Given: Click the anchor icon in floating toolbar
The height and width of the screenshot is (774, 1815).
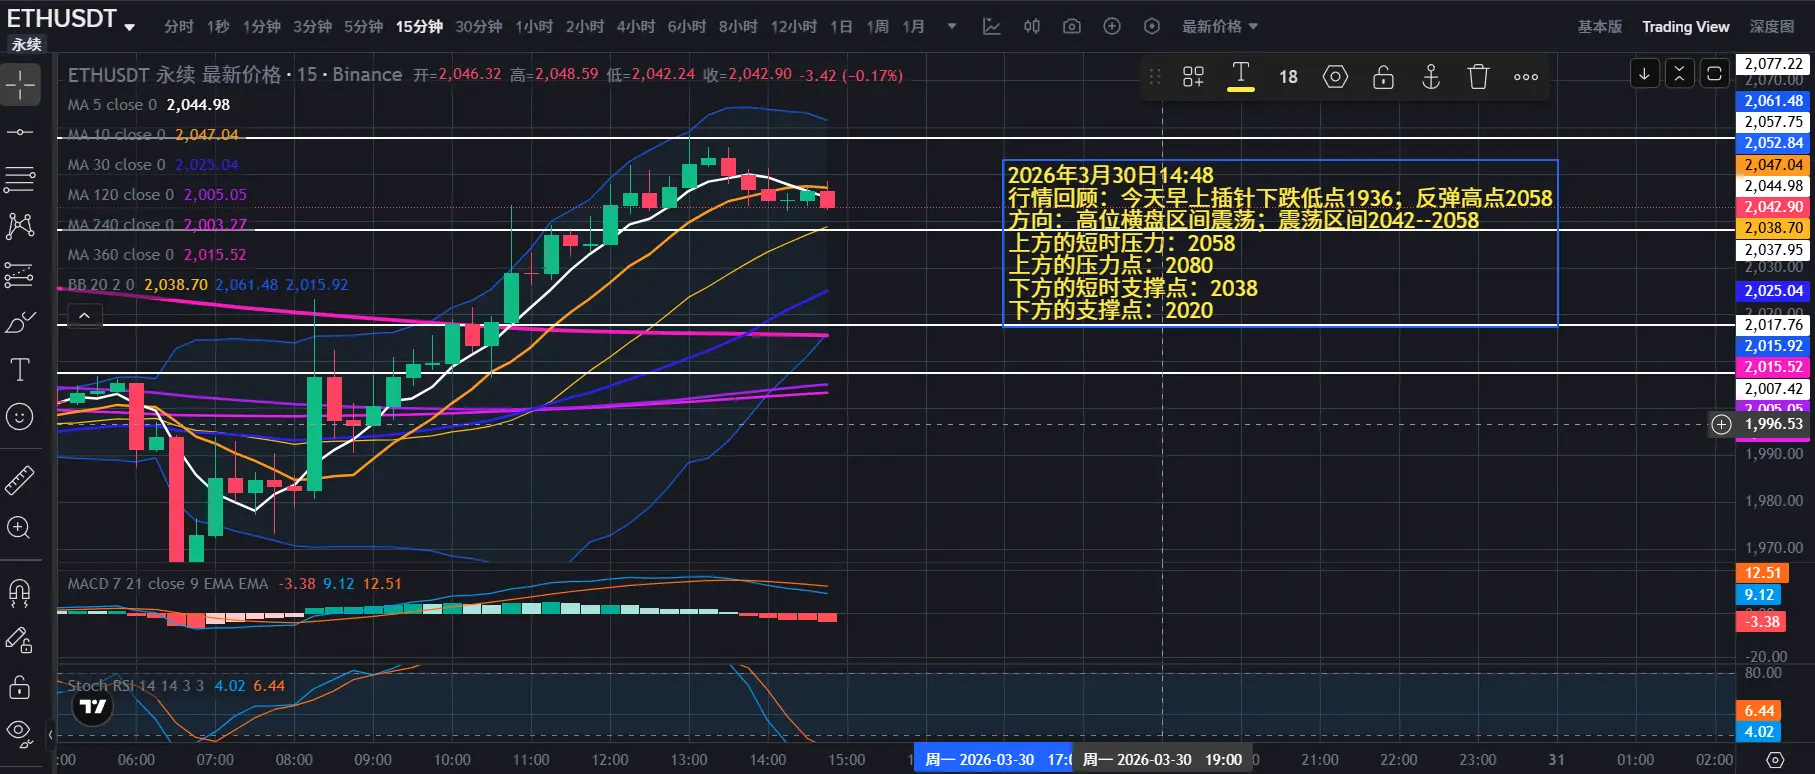Looking at the screenshot, I should point(1431,77).
